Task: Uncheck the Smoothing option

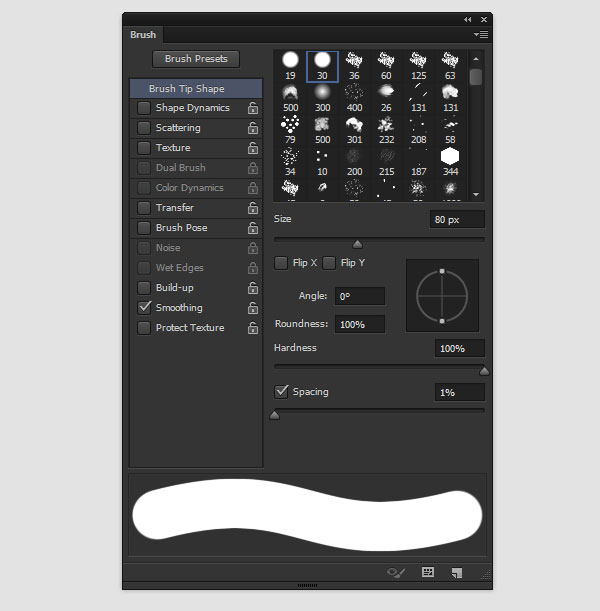Action: pos(144,308)
